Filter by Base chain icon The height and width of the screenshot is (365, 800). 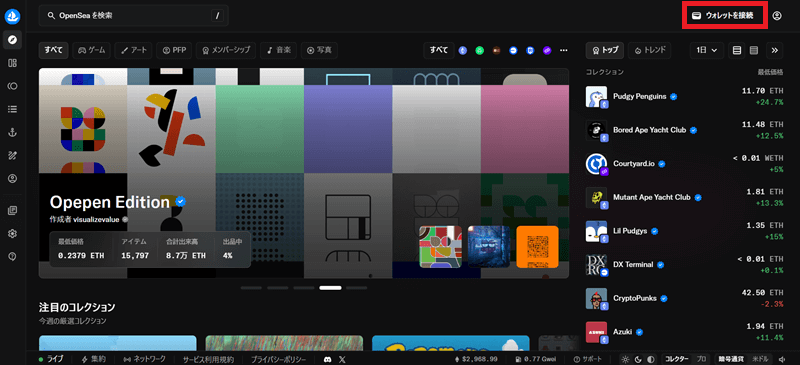(513, 50)
